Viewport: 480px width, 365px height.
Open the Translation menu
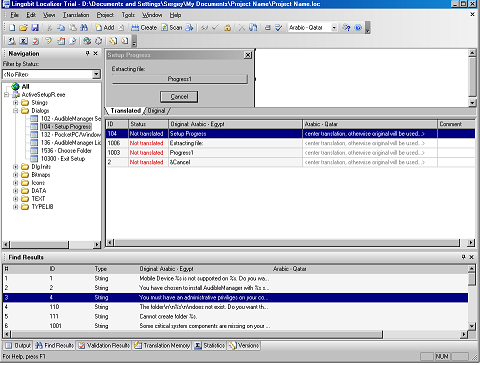[x=76, y=15]
